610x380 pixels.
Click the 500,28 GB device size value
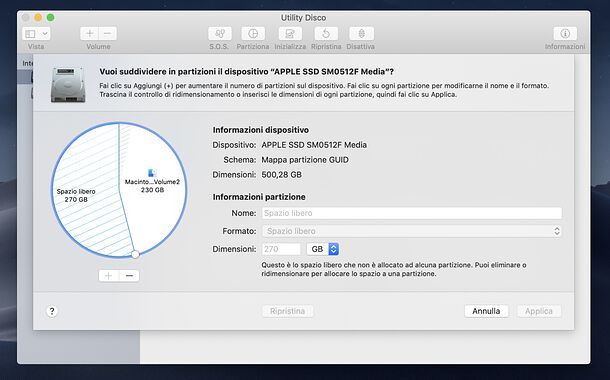282,175
